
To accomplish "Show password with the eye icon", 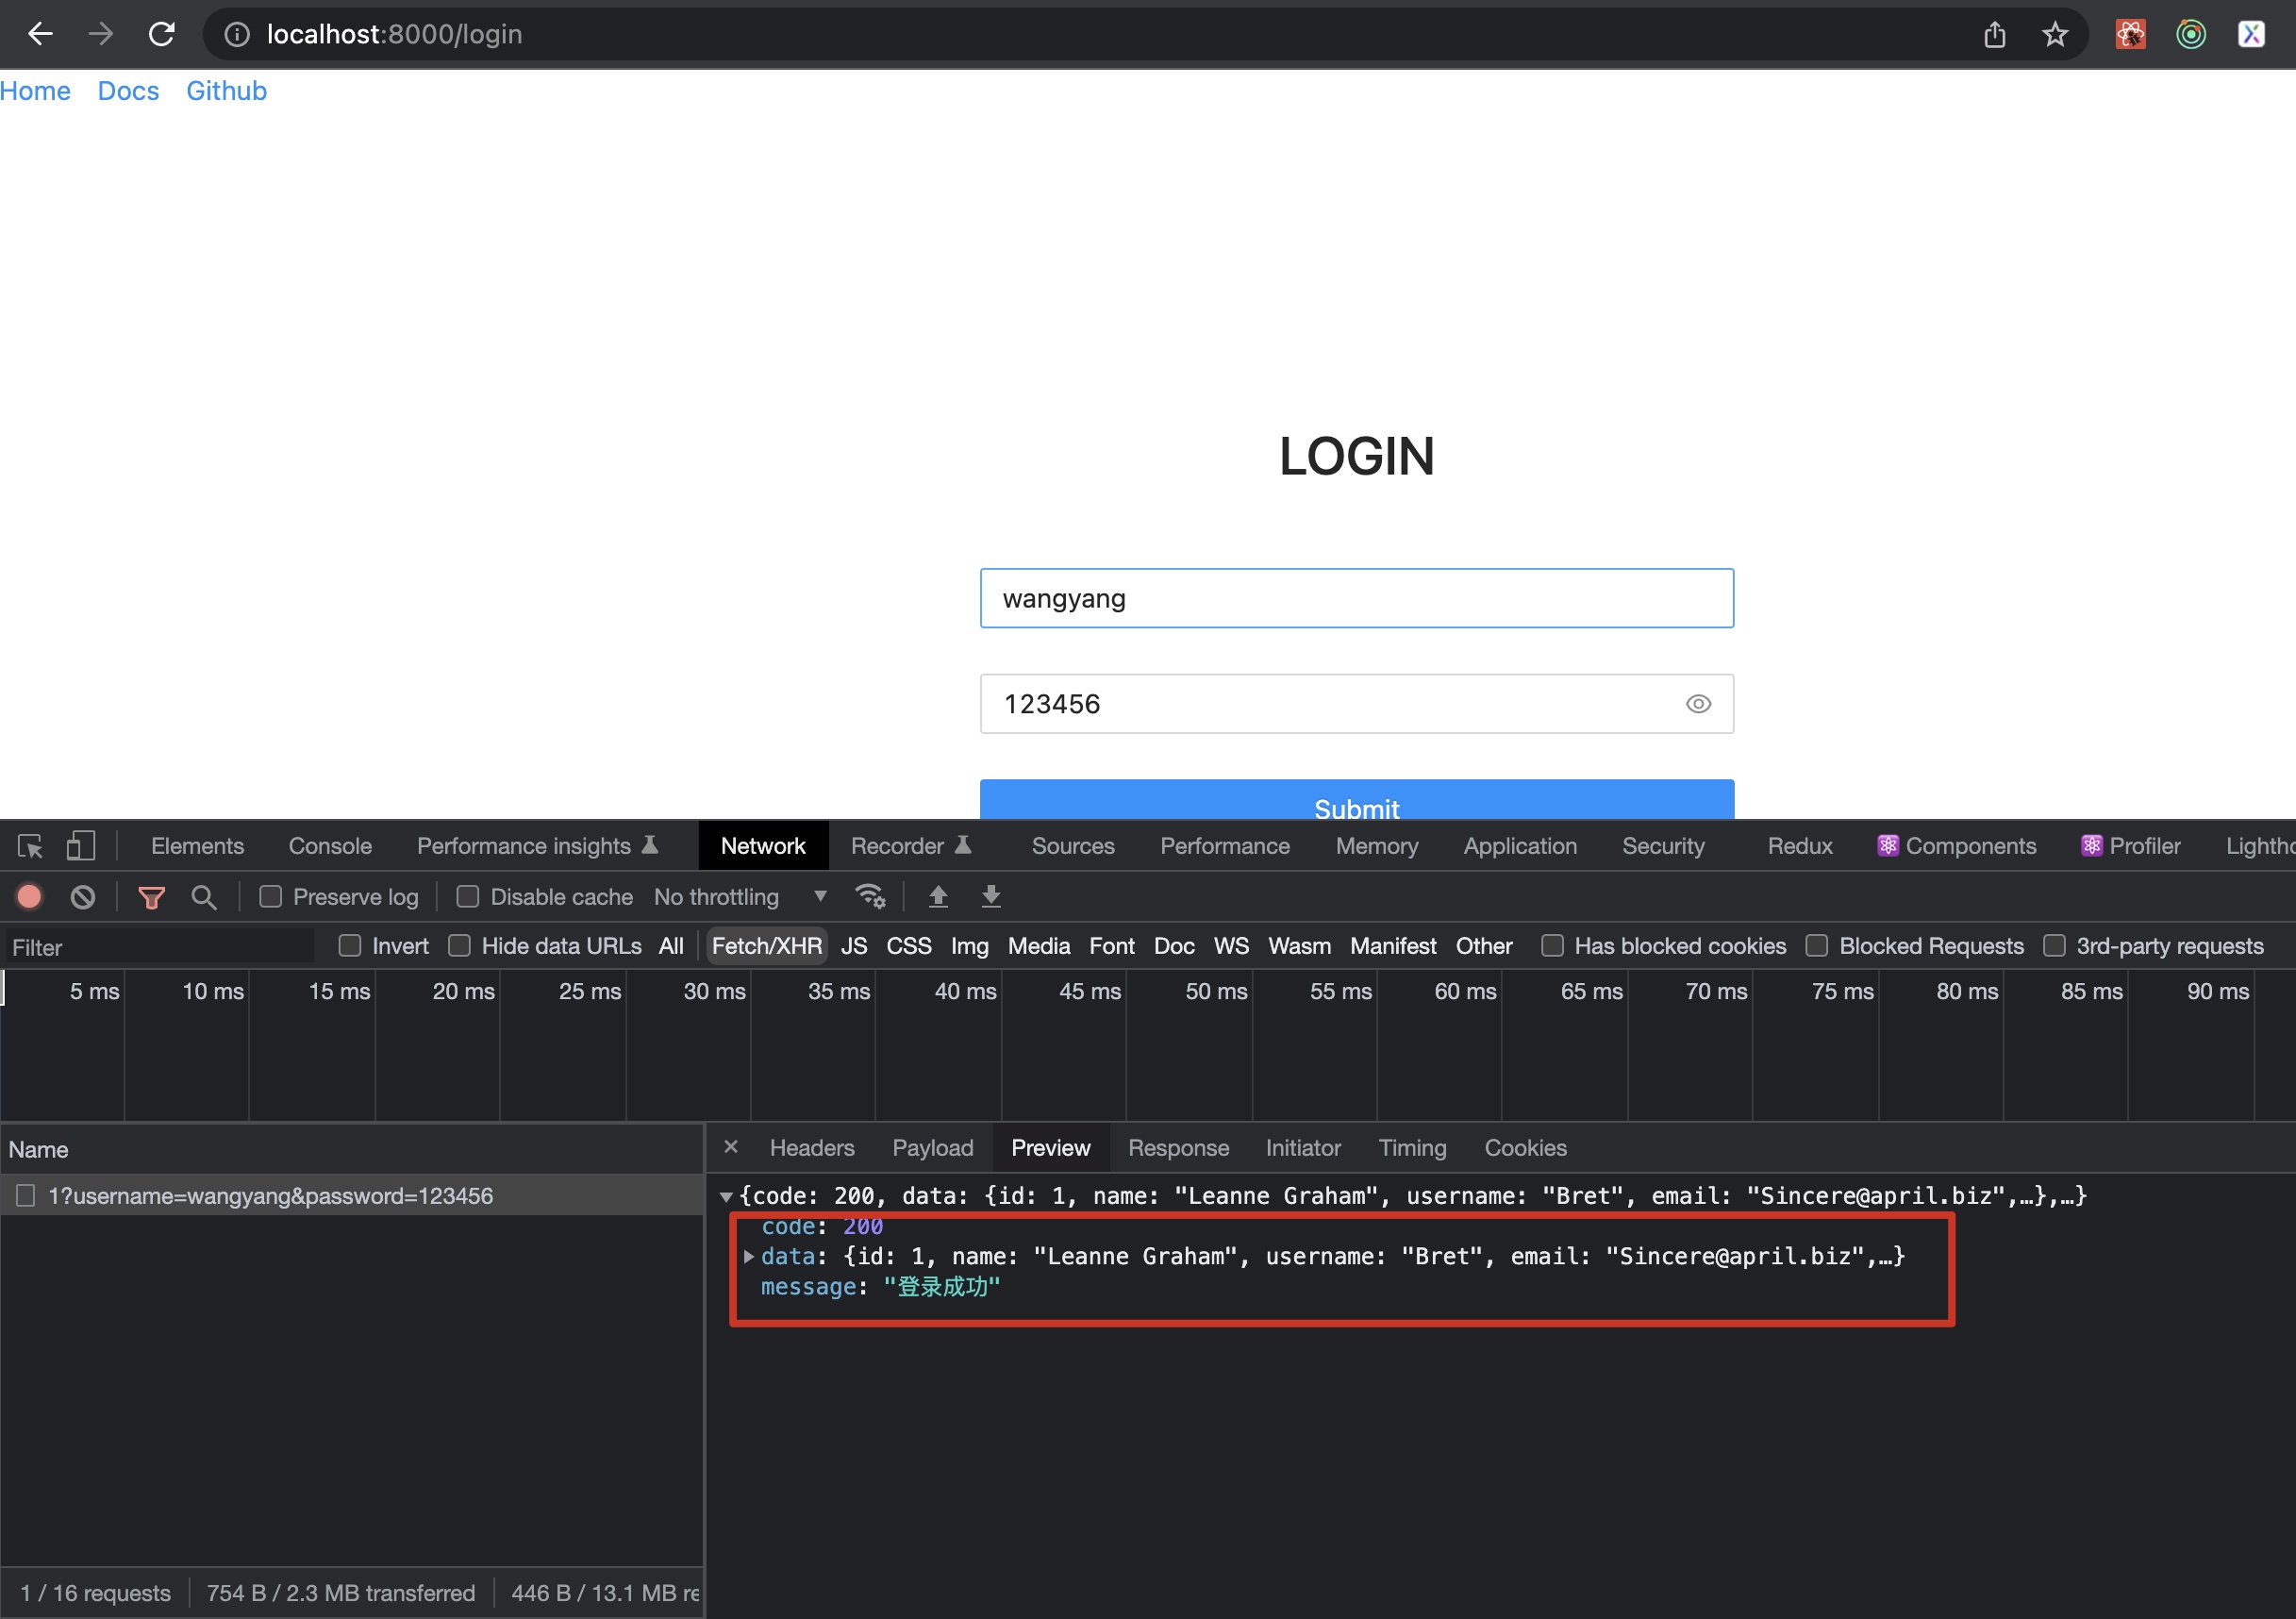I will click(x=1698, y=704).
